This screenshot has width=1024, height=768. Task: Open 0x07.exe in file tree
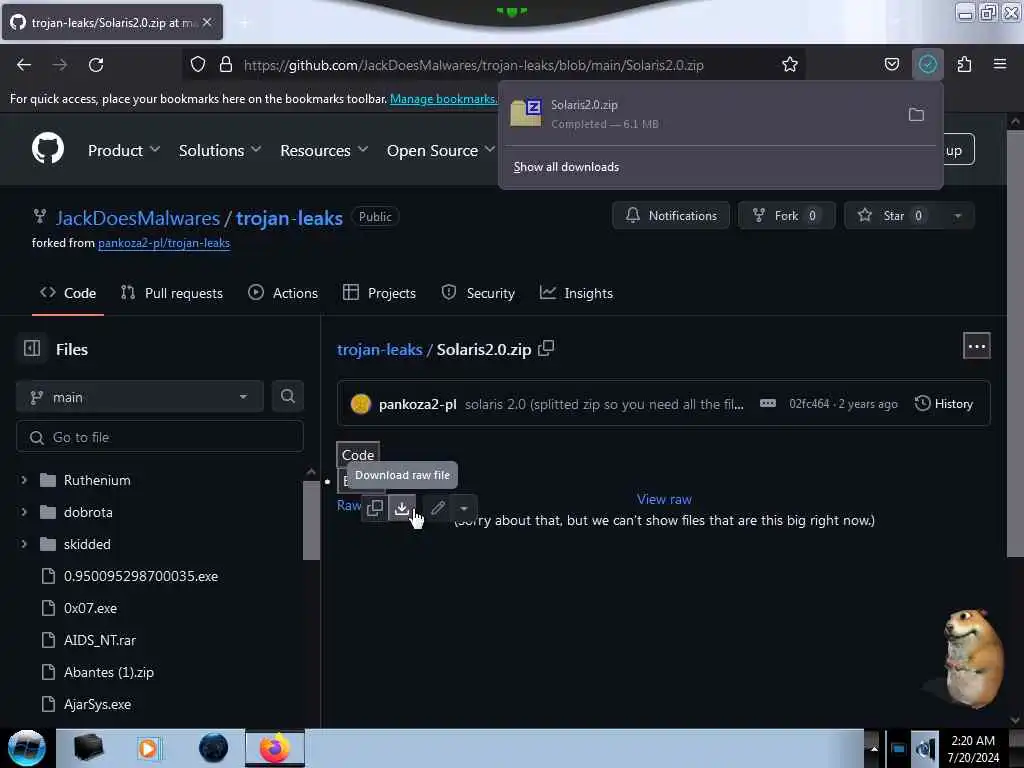pos(90,608)
